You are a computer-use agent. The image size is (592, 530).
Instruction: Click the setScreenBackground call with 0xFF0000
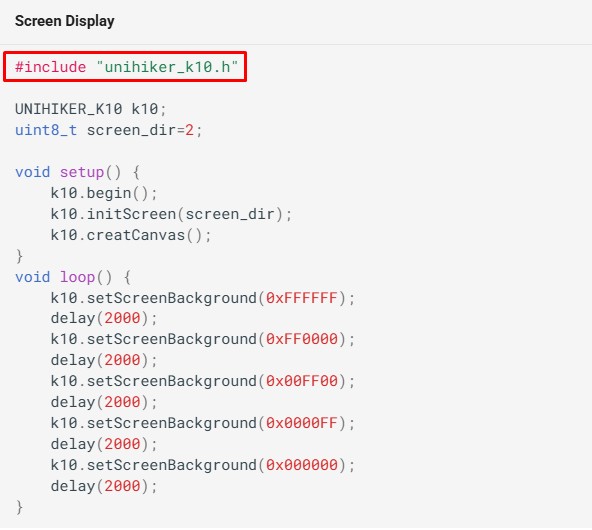pos(203,339)
